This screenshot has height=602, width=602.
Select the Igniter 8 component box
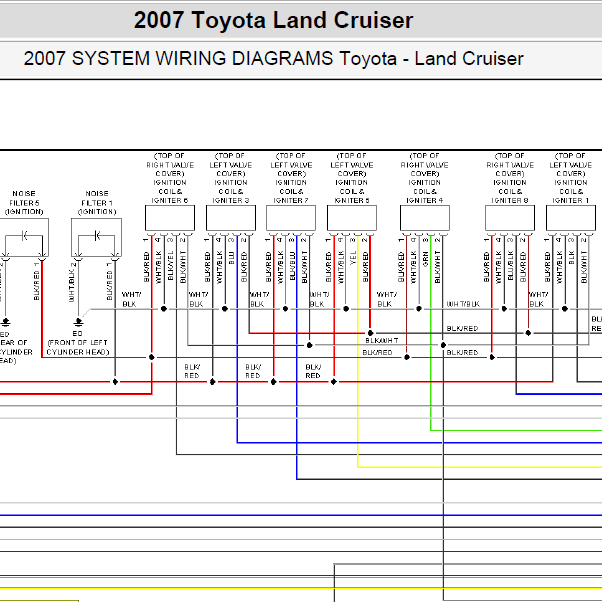point(510,218)
